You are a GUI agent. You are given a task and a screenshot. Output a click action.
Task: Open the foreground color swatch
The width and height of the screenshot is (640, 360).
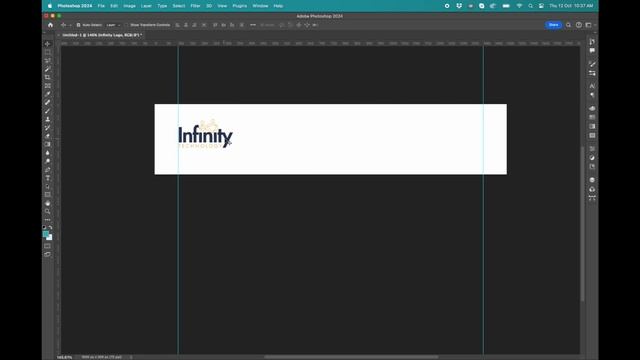coord(45,234)
